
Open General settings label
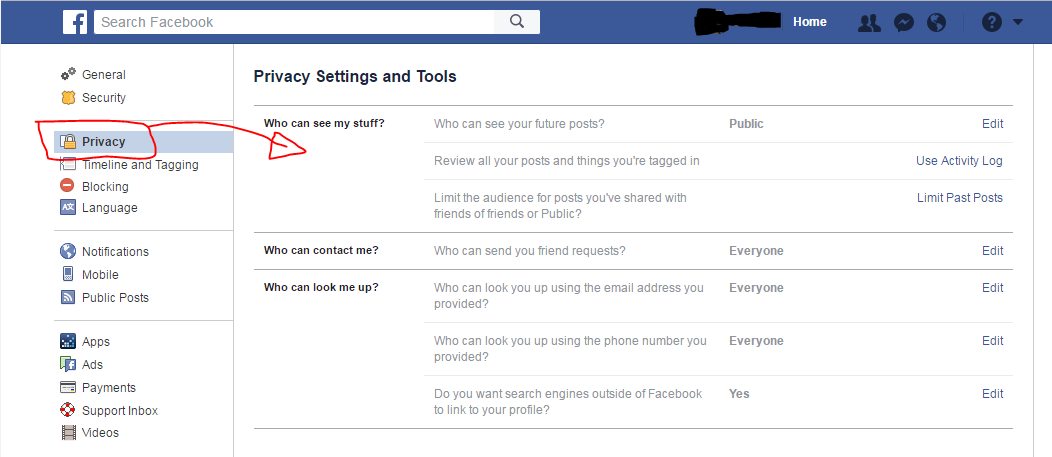[x=104, y=74]
